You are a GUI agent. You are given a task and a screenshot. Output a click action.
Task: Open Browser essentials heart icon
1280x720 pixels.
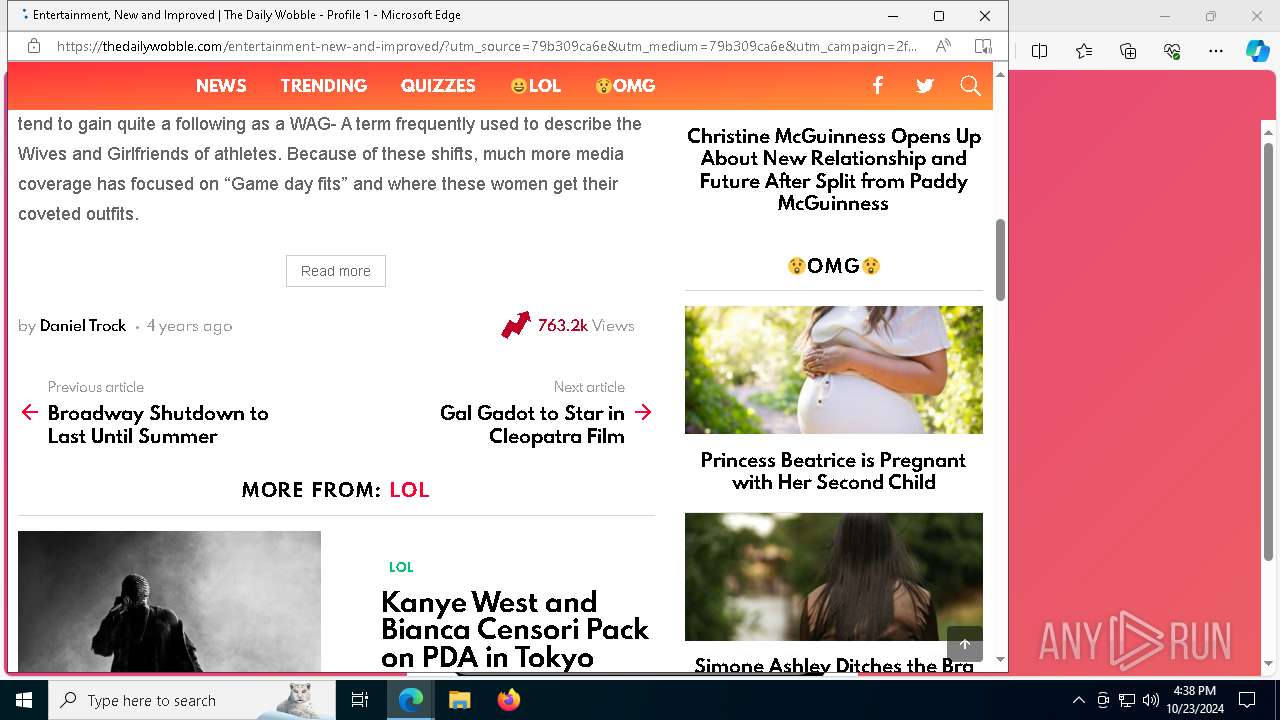tap(1172, 51)
